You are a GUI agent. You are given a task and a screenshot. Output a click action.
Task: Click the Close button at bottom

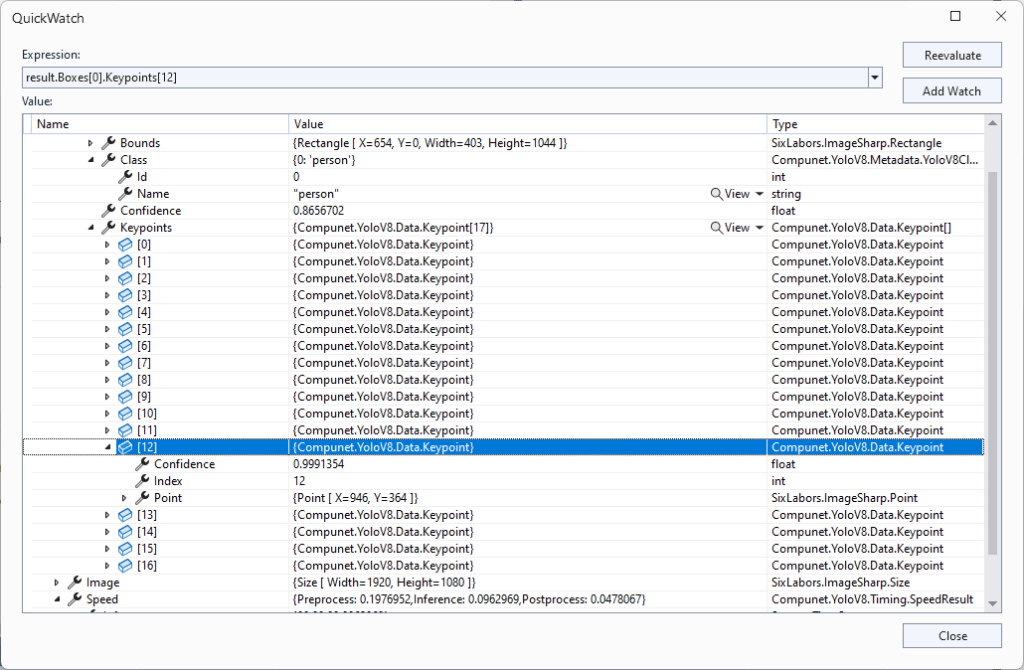point(951,636)
